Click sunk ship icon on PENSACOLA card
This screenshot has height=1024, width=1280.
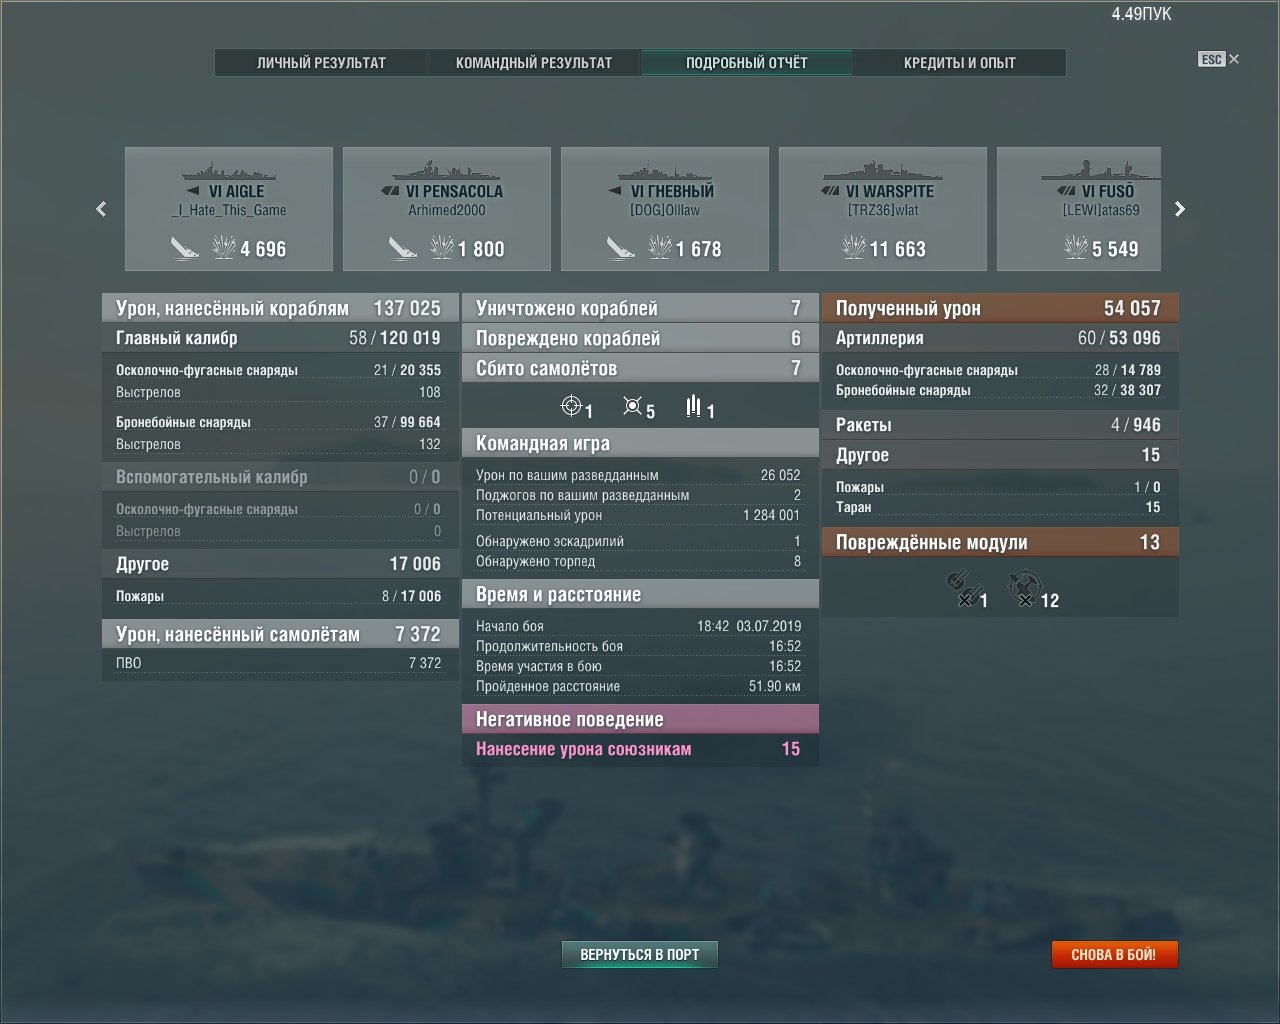click(402, 247)
